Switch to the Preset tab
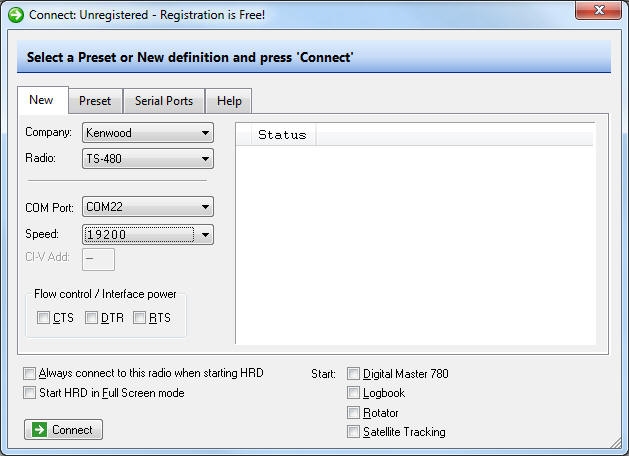Screen dimensions: 629x456 (95, 101)
